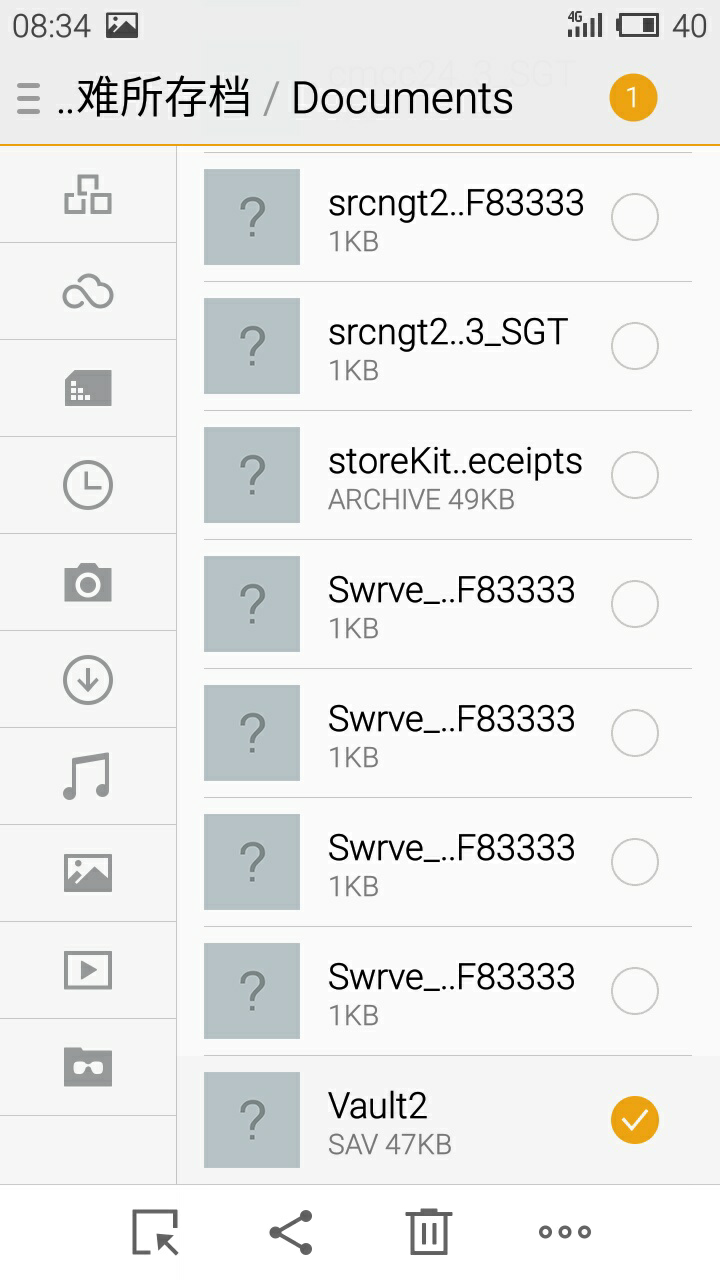This screenshot has height=1280, width=720.
Task: Select the SD card sidebar icon
Action: point(88,388)
